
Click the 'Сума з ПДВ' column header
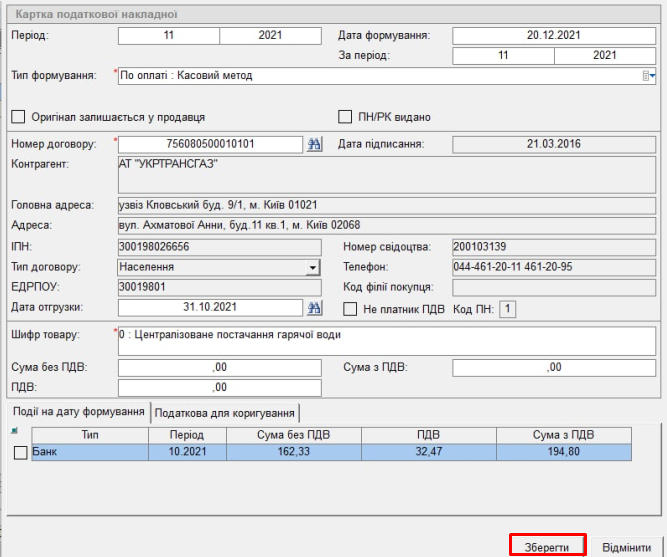coord(565,435)
